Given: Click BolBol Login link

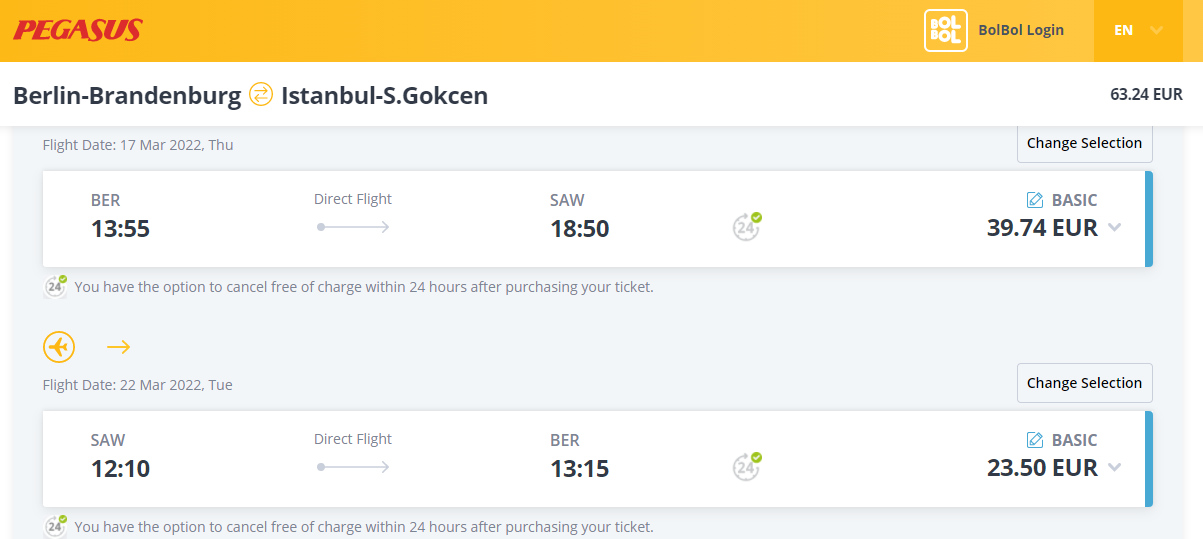Looking at the screenshot, I should coord(1021,30).
